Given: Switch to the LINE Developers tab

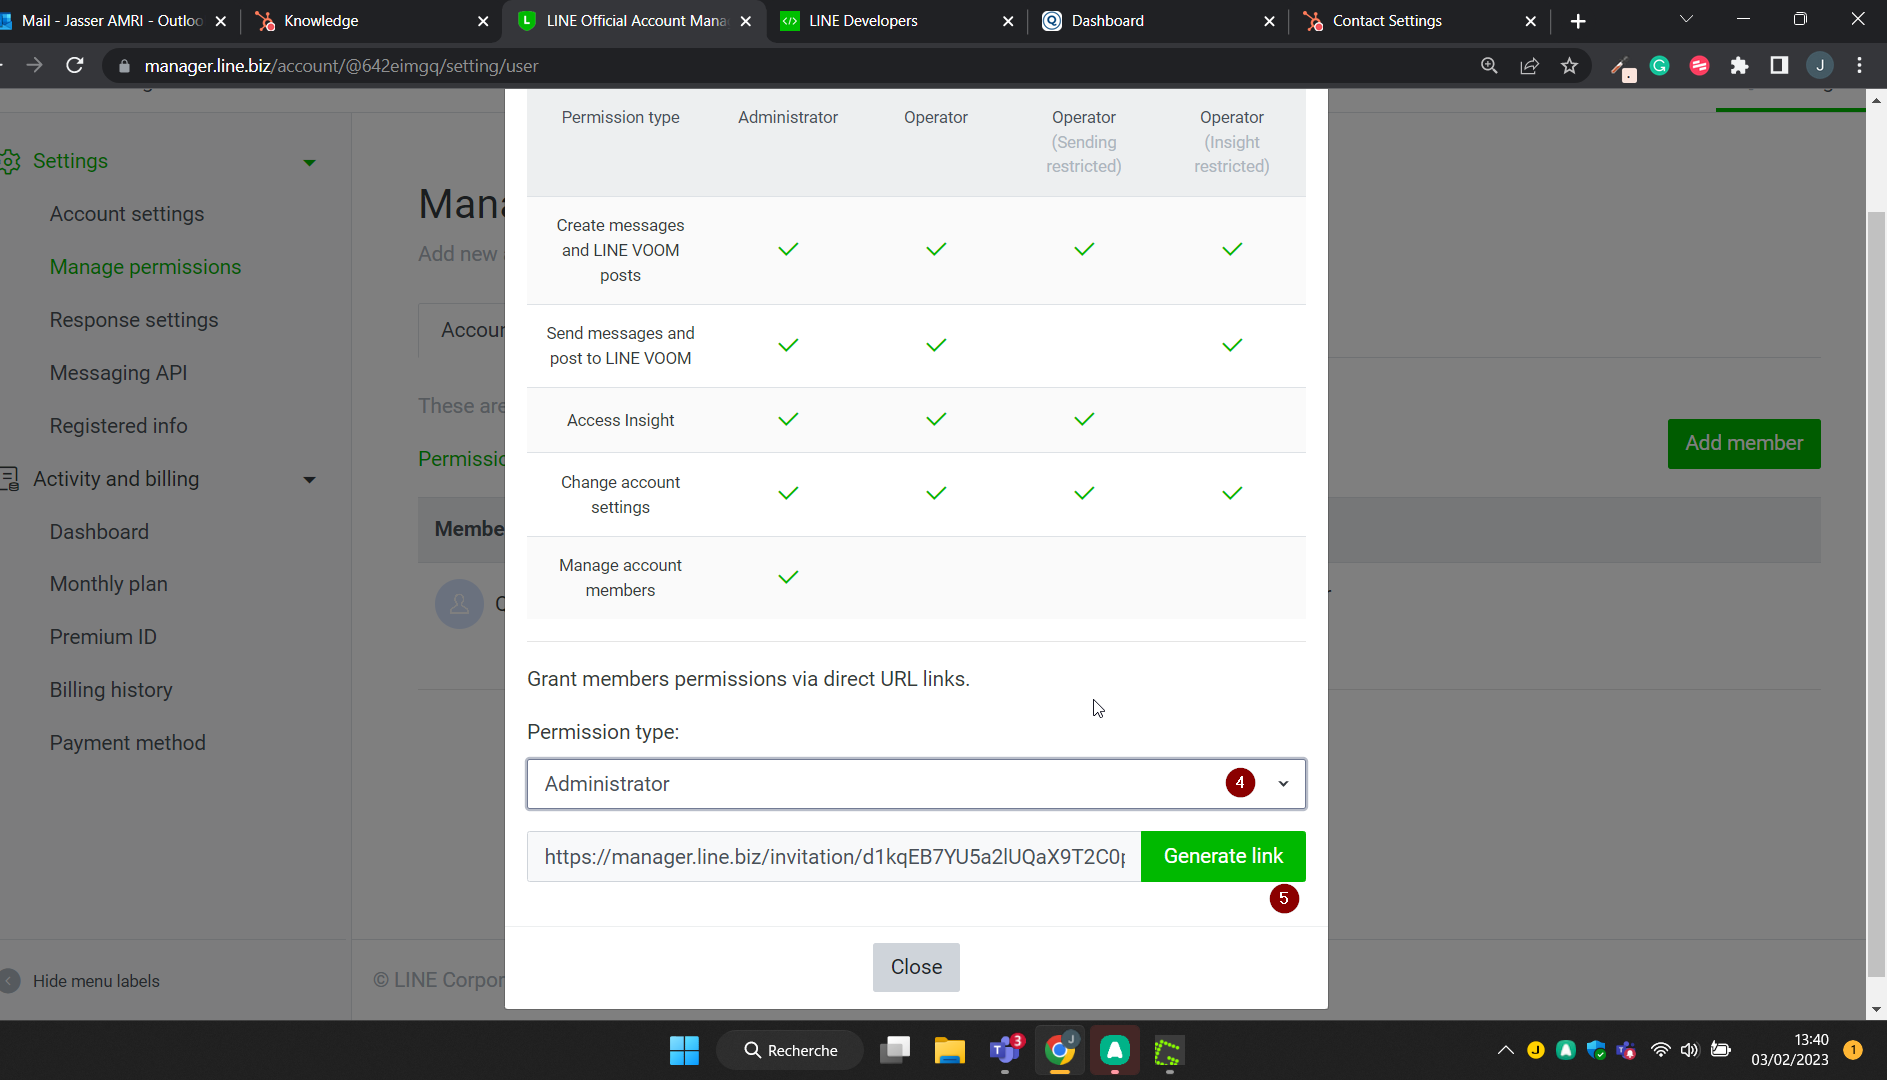Looking at the screenshot, I should (x=862, y=21).
